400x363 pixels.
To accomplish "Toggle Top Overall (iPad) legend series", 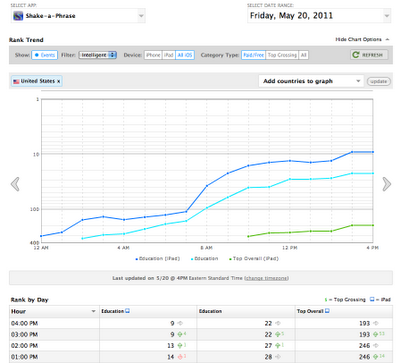I will coord(254,259).
